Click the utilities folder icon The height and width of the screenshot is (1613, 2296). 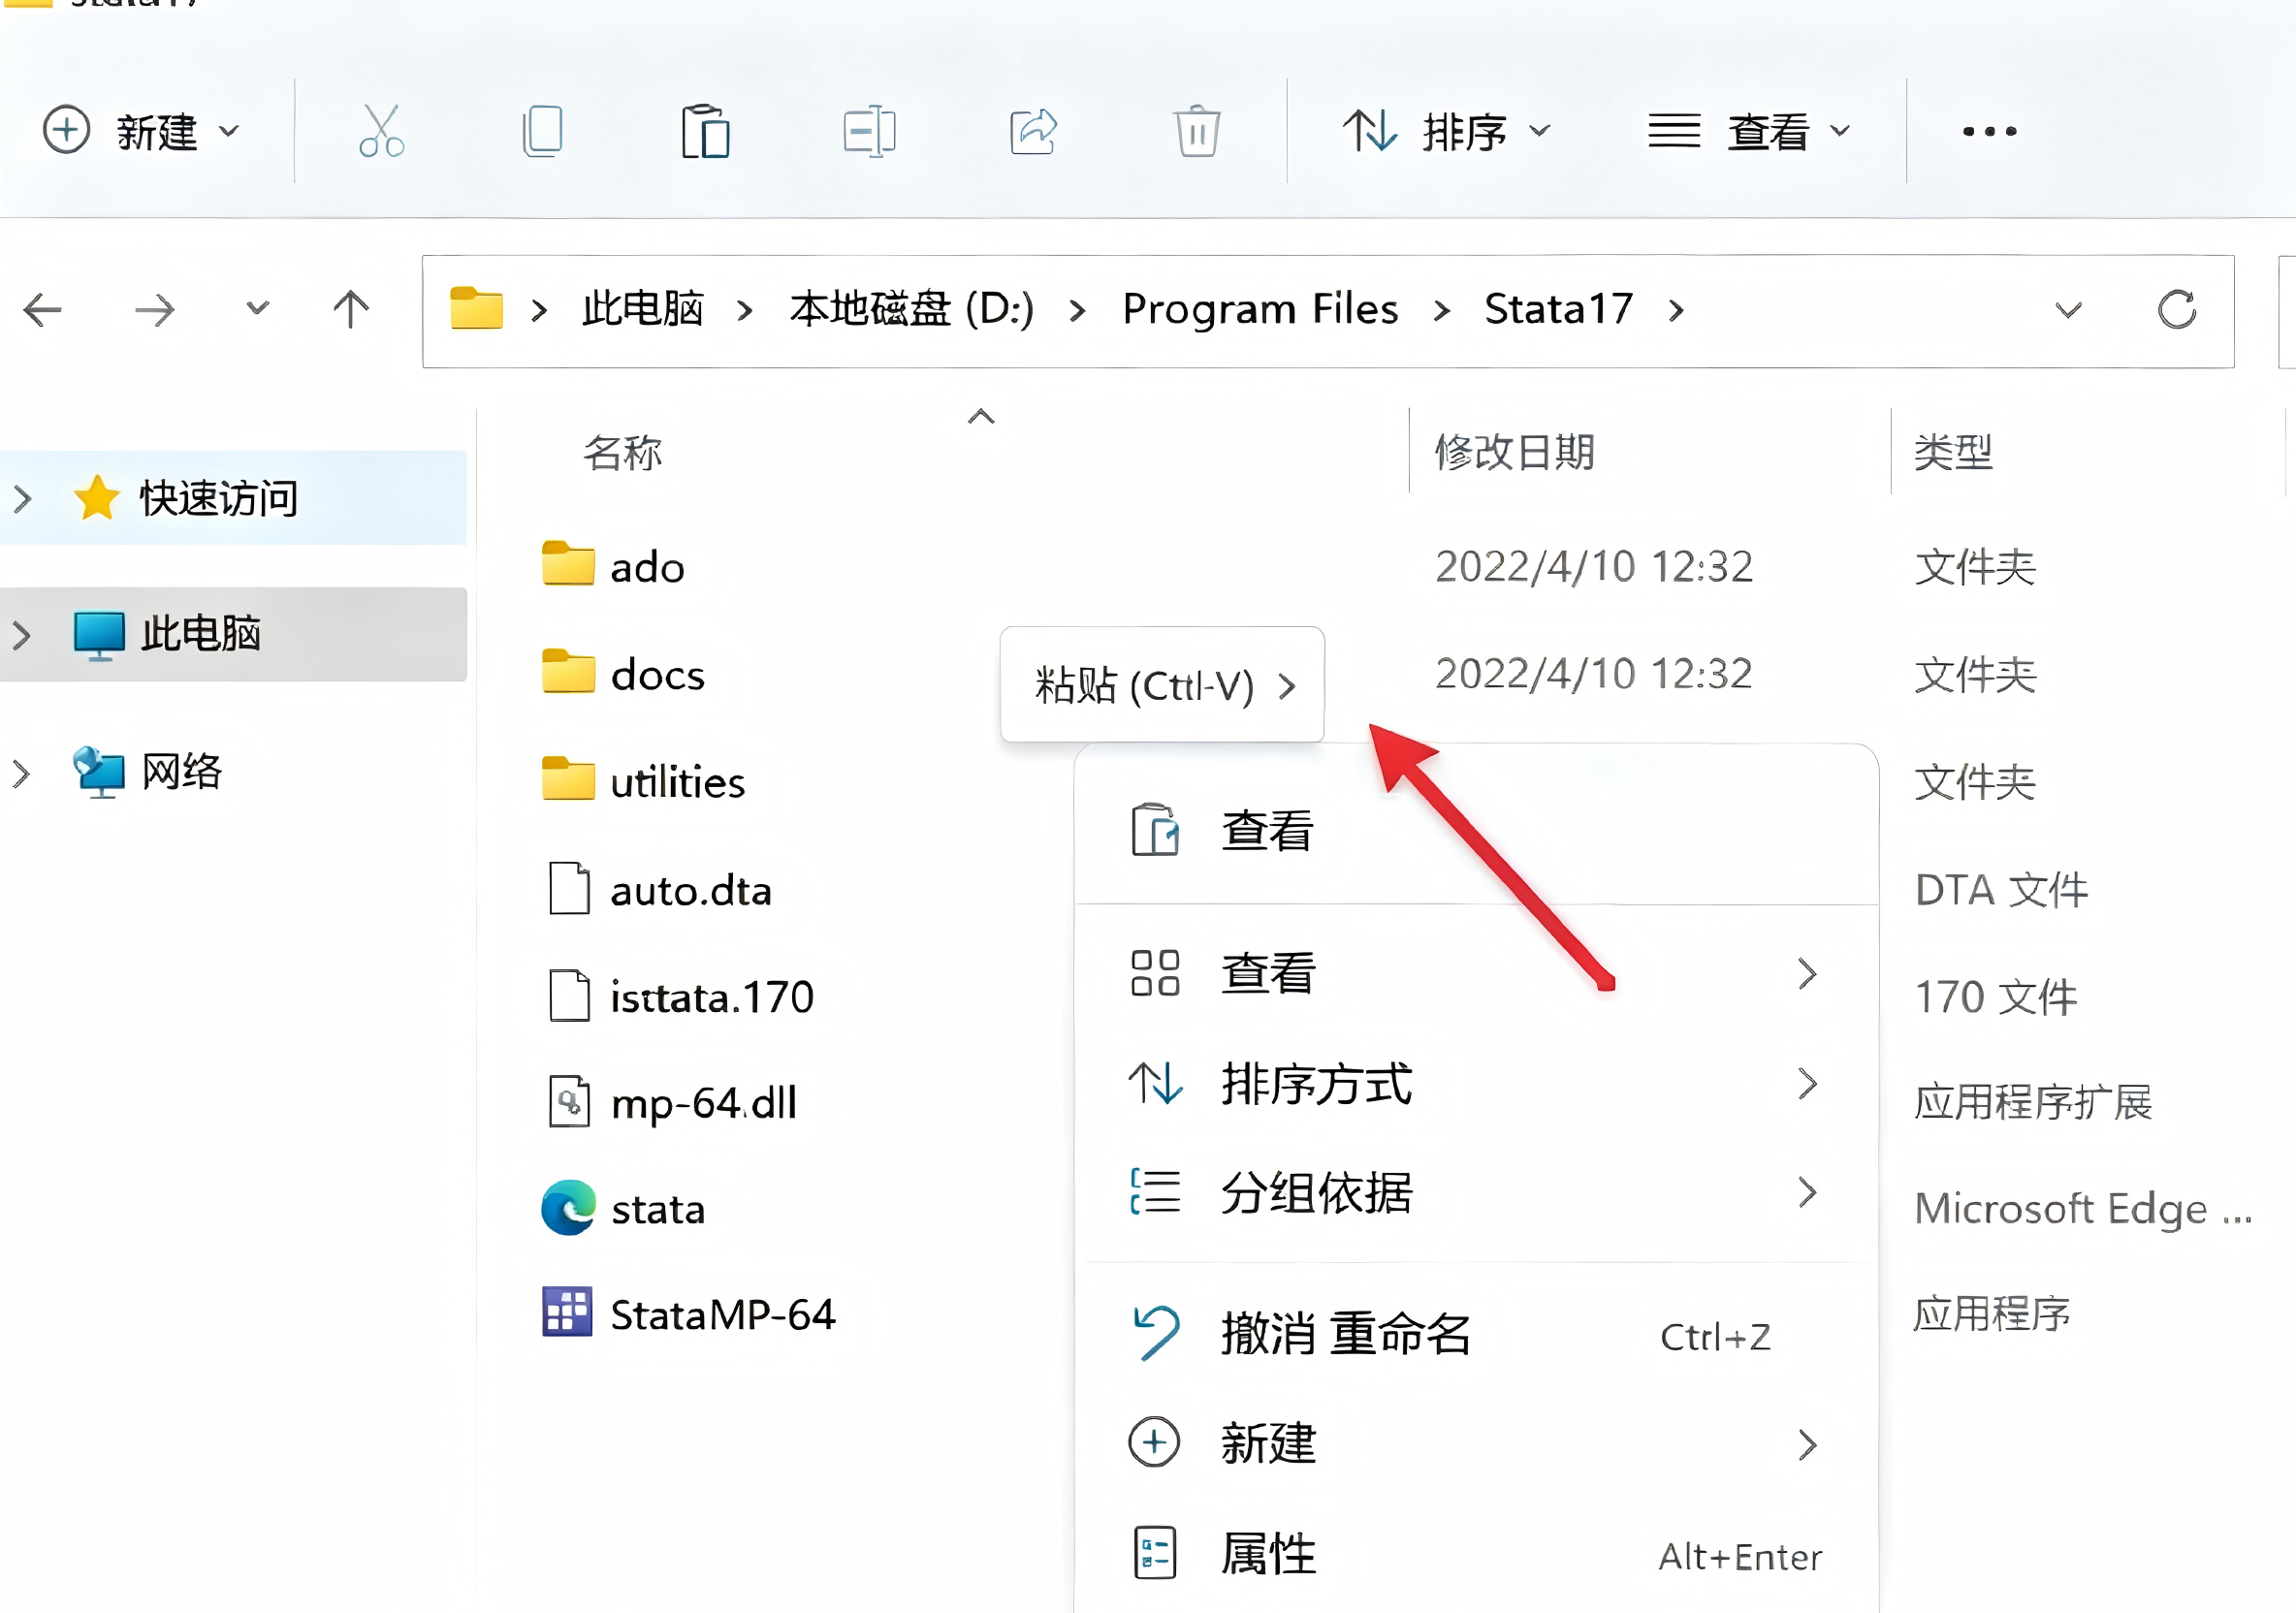point(568,778)
